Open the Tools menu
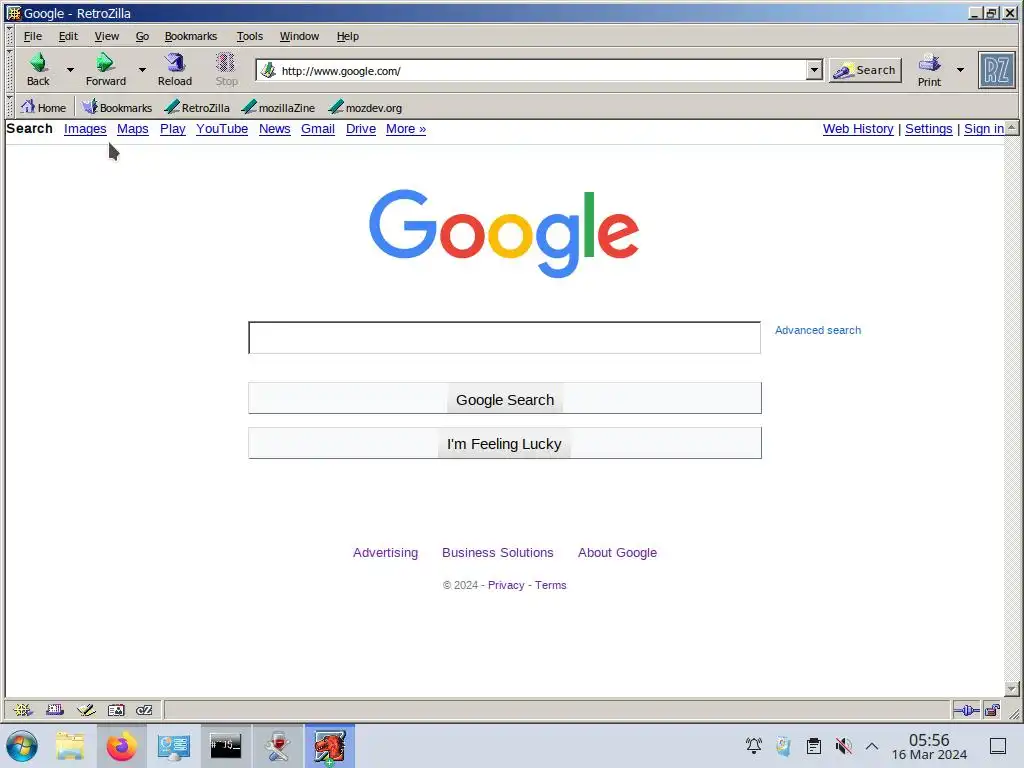 point(249,36)
